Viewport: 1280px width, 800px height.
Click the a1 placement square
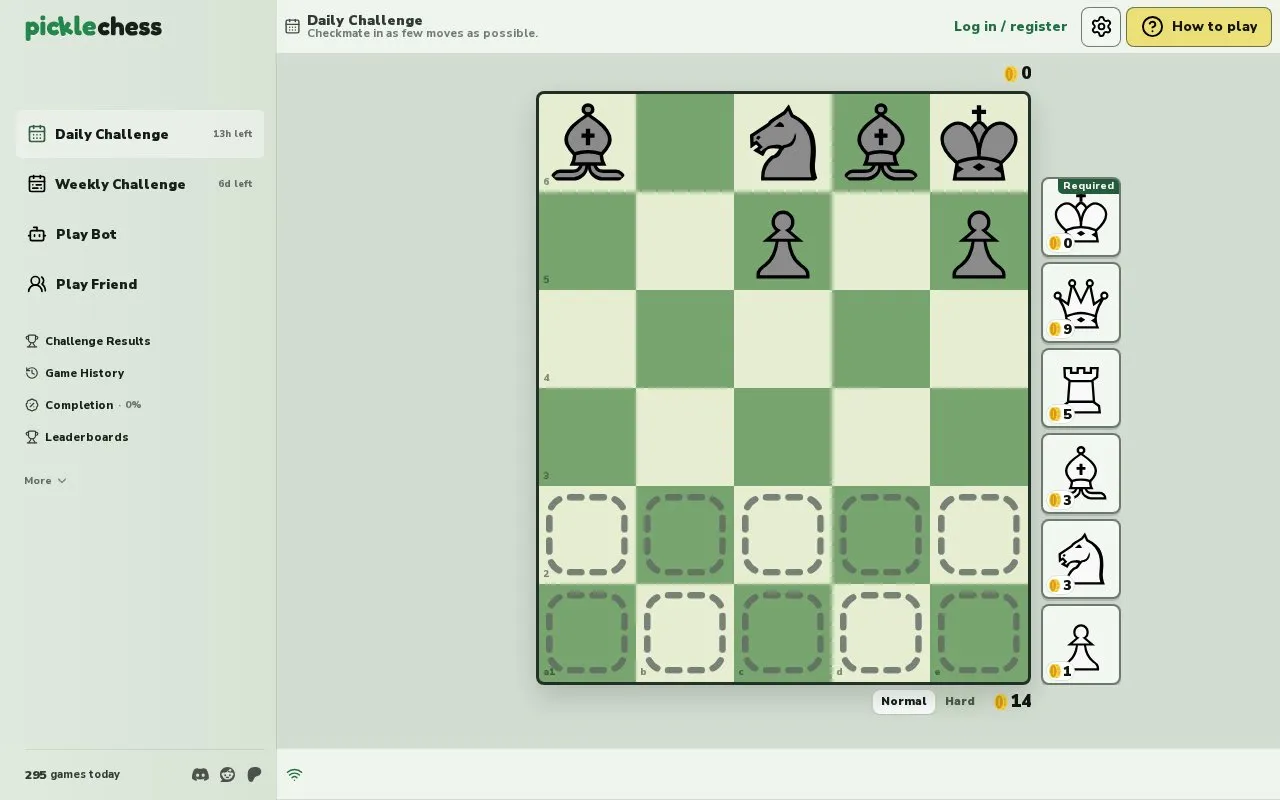(587, 633)
